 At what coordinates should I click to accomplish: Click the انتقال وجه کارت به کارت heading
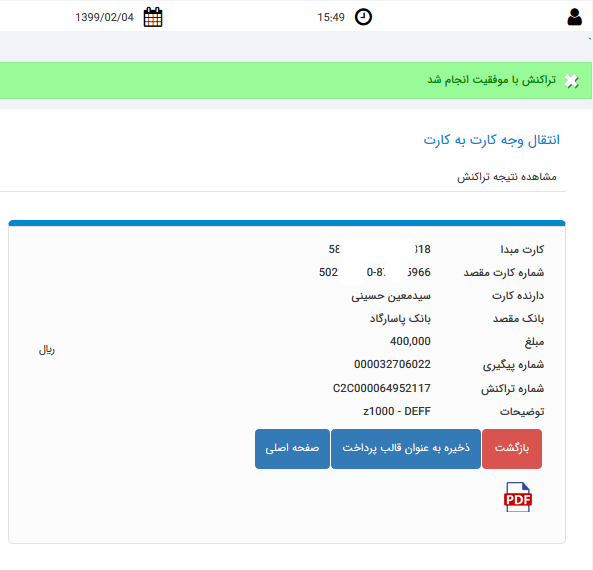click(x=491, y=140)
